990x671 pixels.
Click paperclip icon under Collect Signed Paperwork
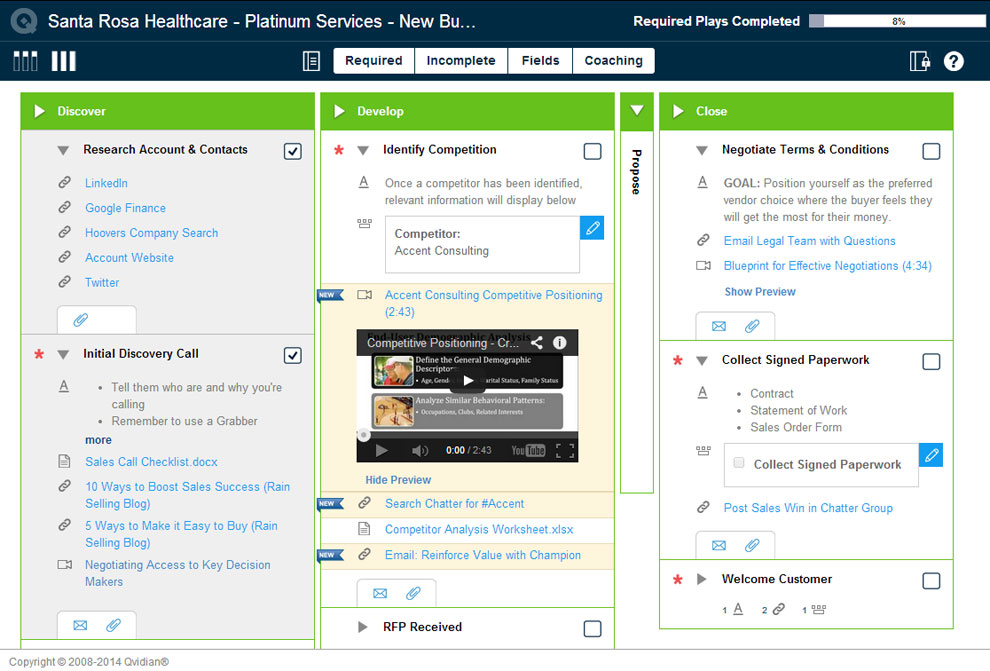752,545
